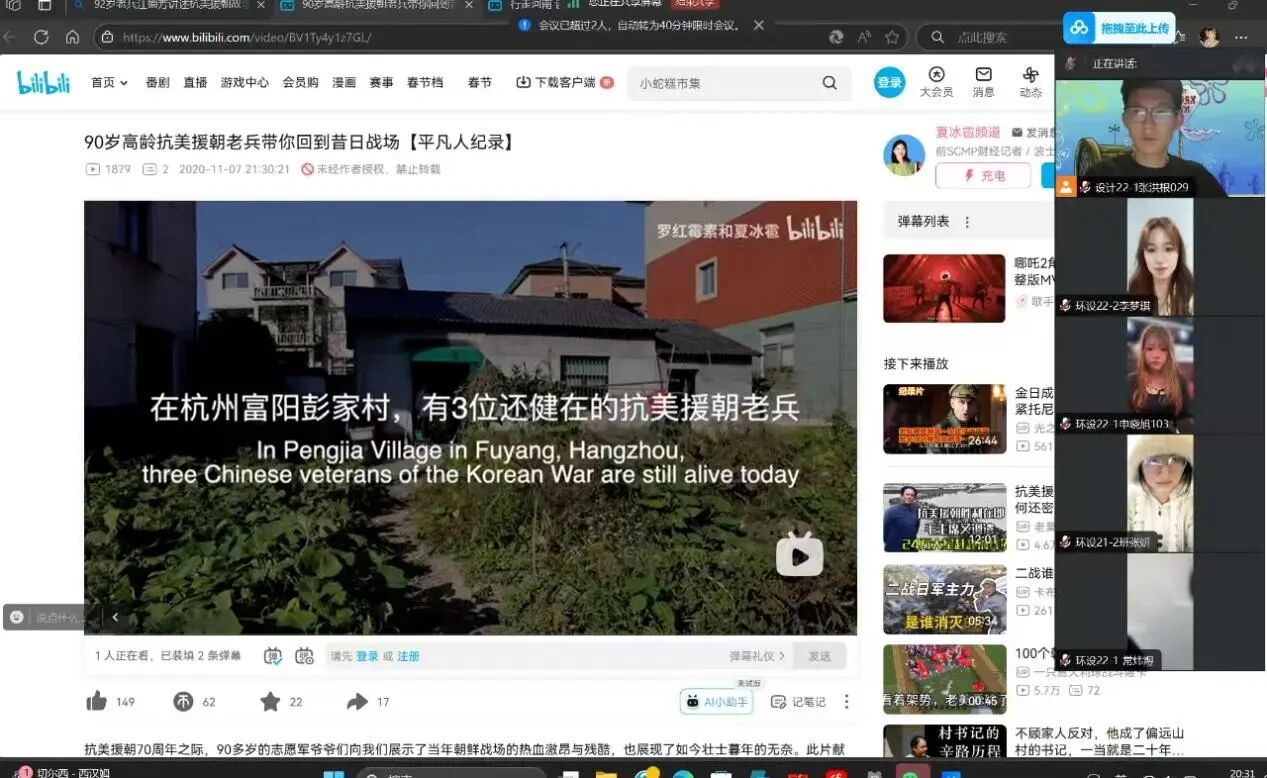1267x778 pixels.
Task: Favorite the video with star icon
Action: (270, 702)
